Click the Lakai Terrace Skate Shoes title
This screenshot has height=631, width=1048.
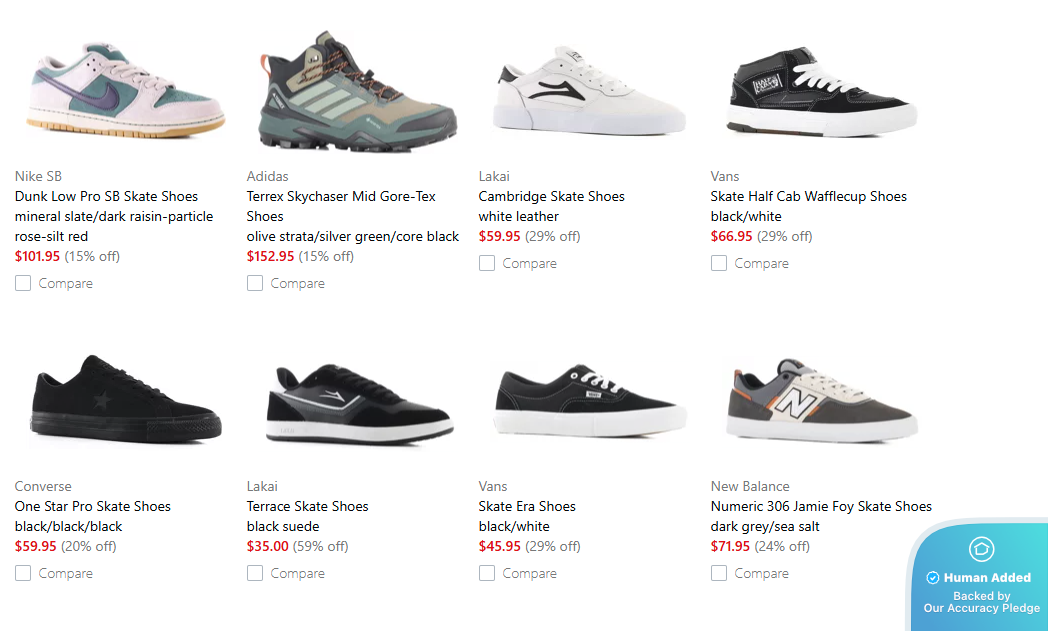(x=307, y=507)
